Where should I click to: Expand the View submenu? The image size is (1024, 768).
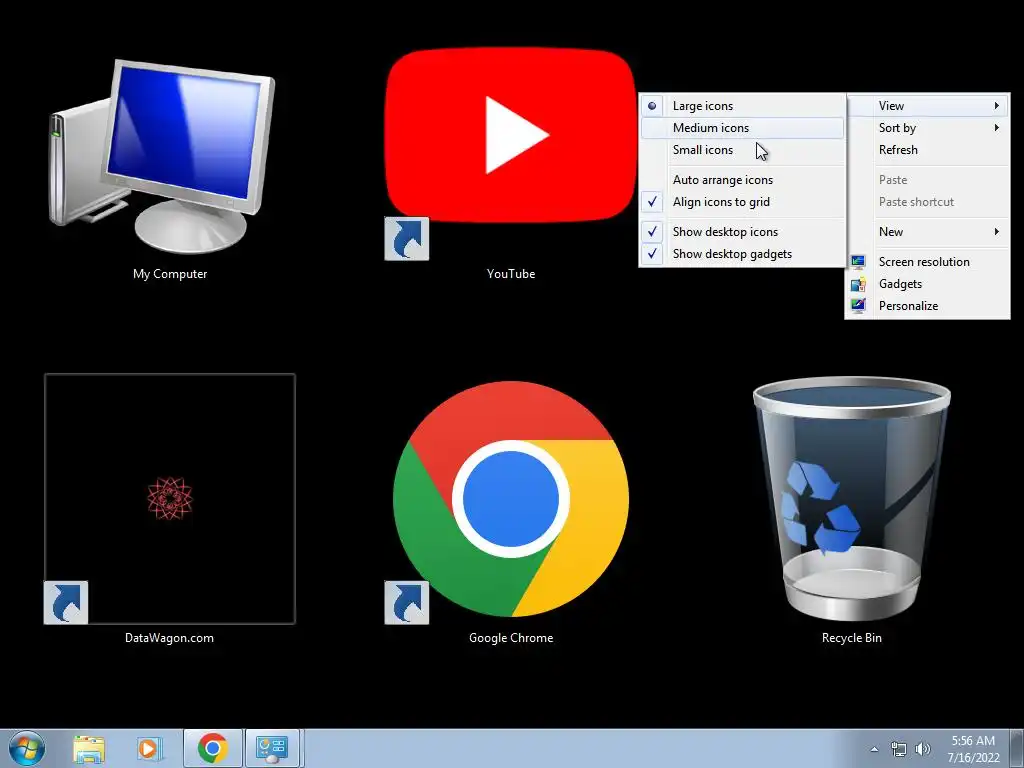[927, 106]
